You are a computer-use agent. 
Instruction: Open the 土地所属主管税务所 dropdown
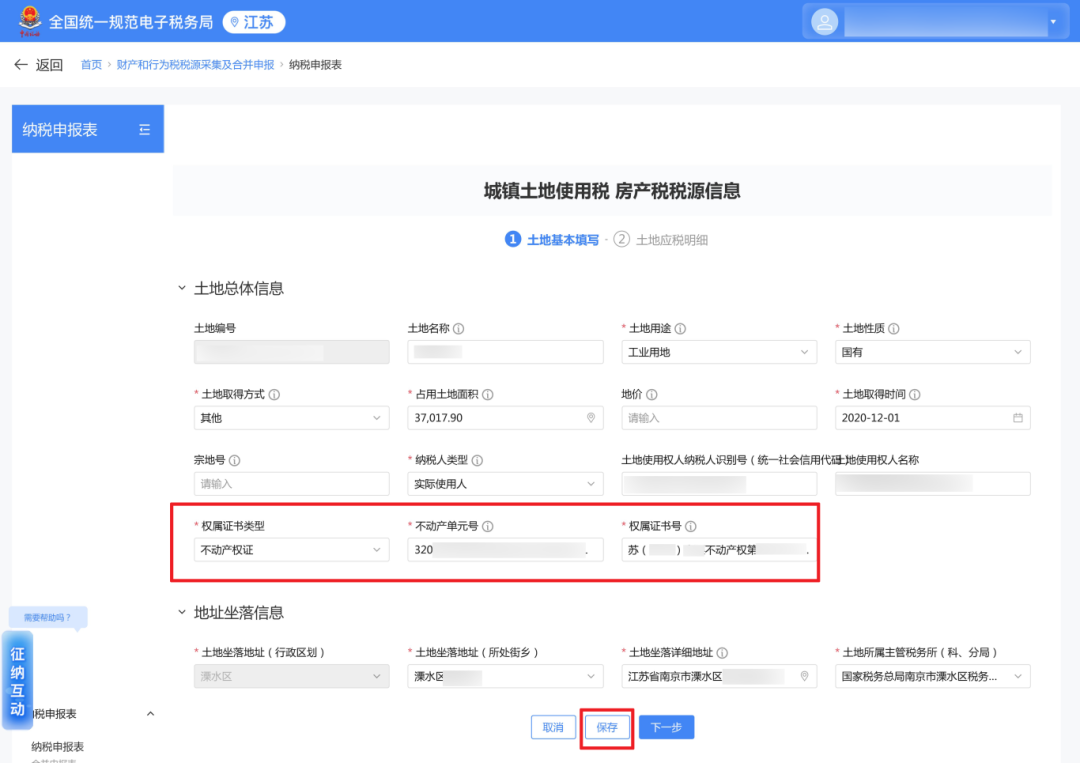click(x=933, y=676)
